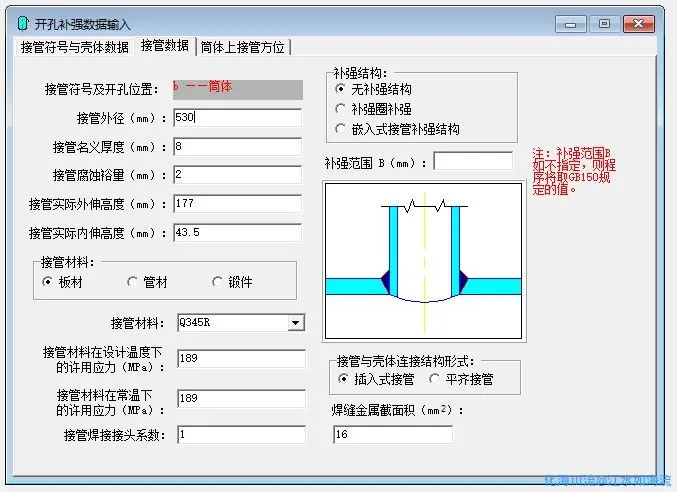Viewport: 677px width, 492px height.
Task: Edit design temperature allowable stress field
Action: [x=241, y=358]
